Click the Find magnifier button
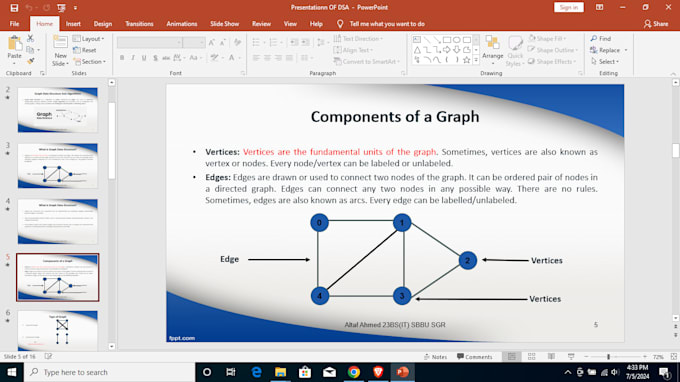The image size is (680, 382). tap(601, 39)
